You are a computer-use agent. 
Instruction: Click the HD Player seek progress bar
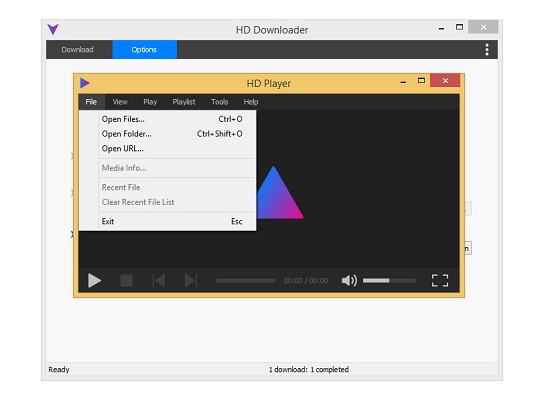(x=246, y=281)
